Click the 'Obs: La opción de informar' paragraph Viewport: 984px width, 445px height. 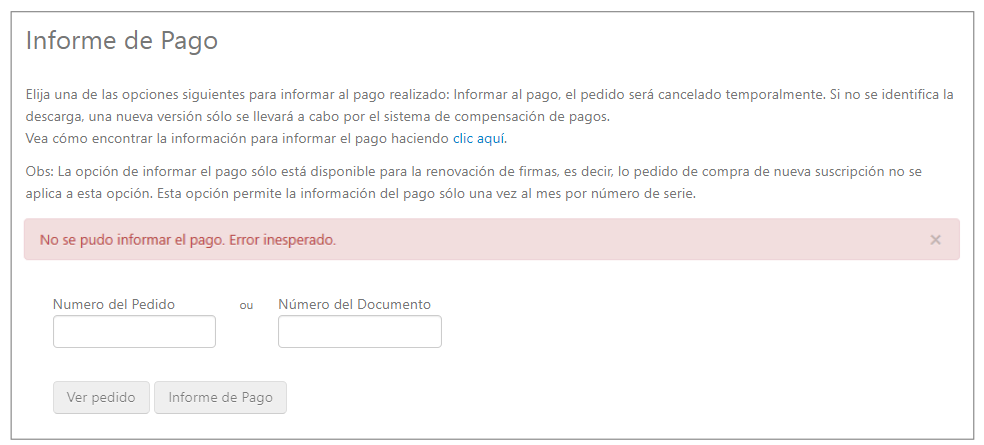coord(474,183)
